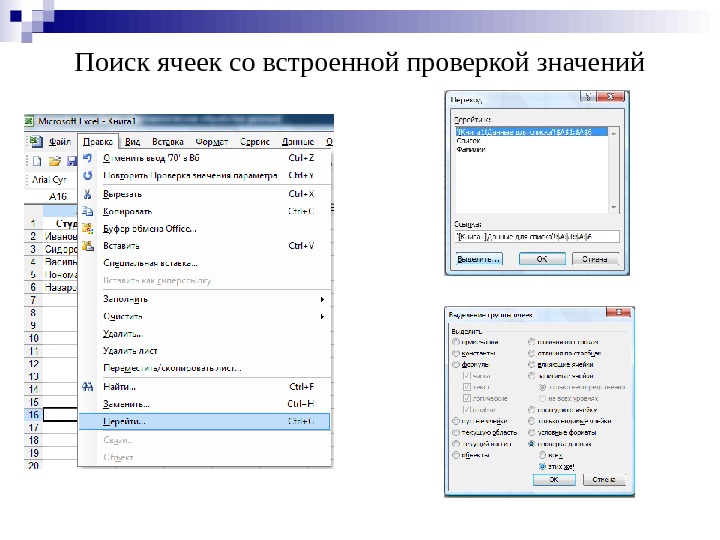720x540 pixels.
Task: Click the Copy icon beside Копировать
Action: click(87, 211)
